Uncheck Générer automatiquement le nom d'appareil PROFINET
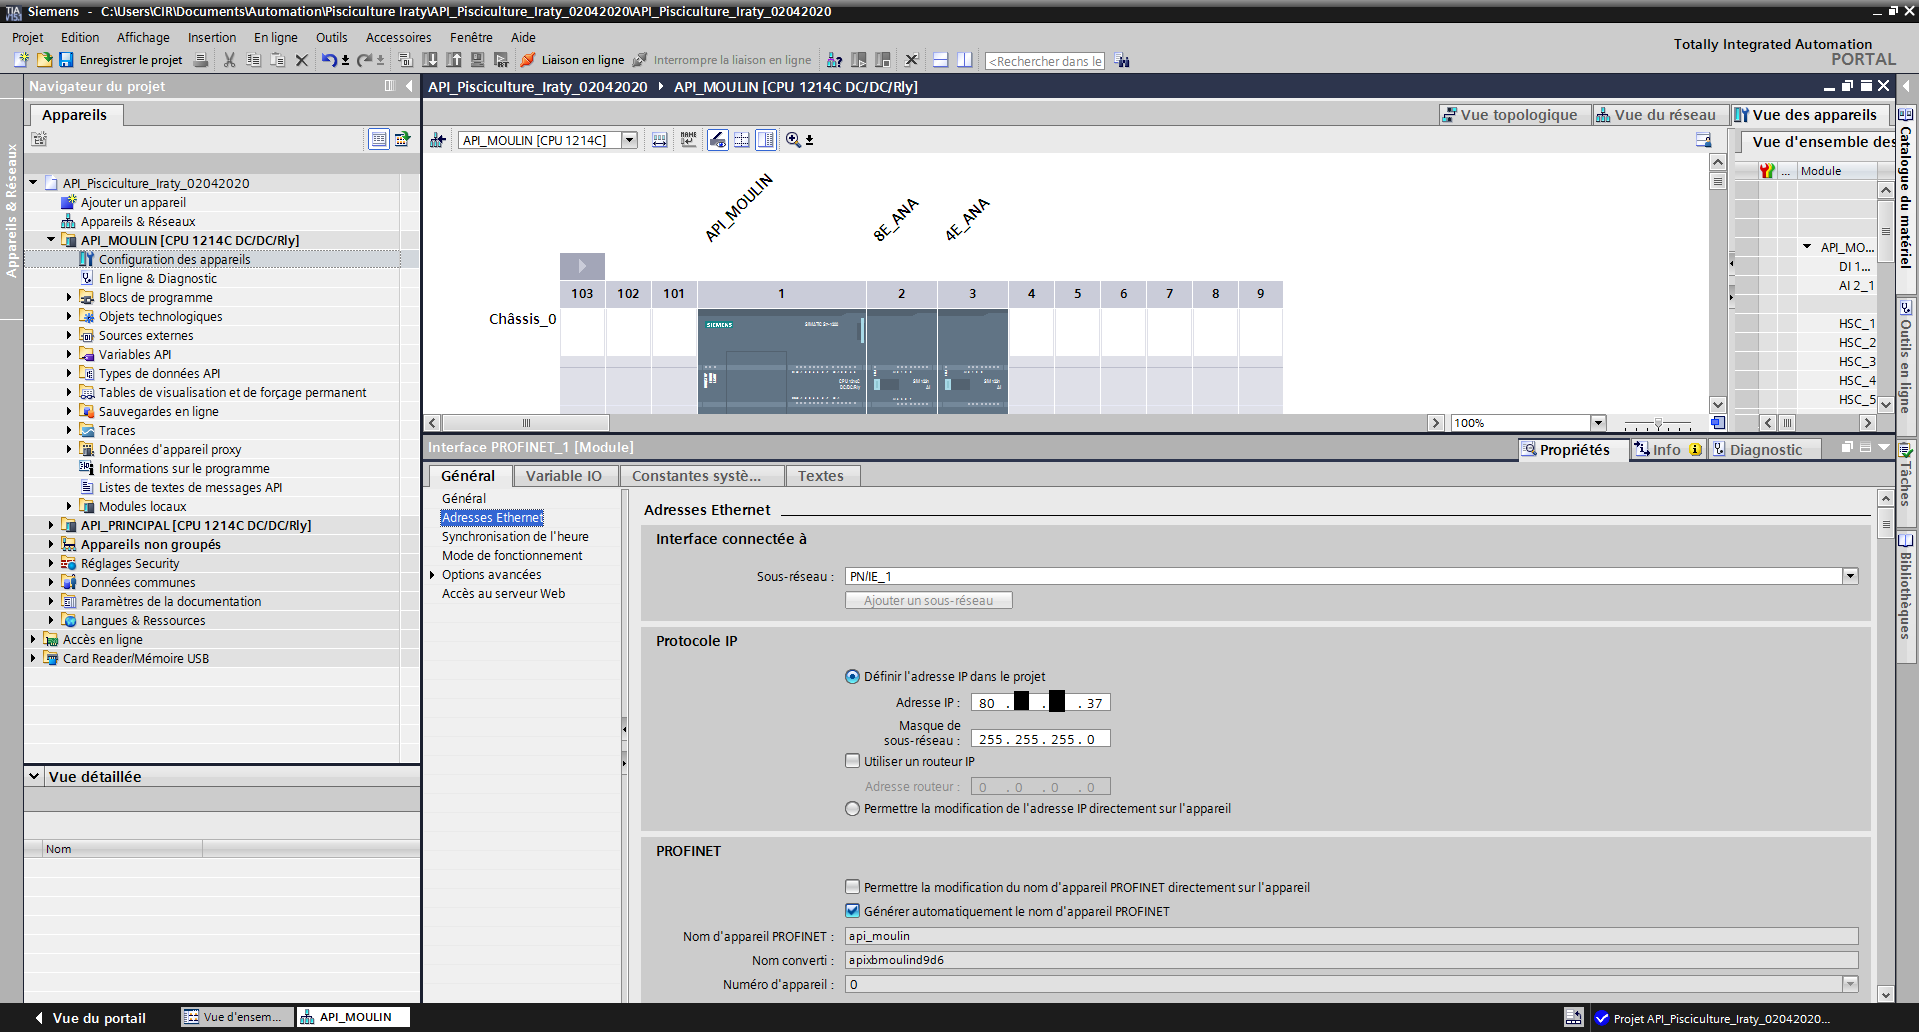 point(853,911)
